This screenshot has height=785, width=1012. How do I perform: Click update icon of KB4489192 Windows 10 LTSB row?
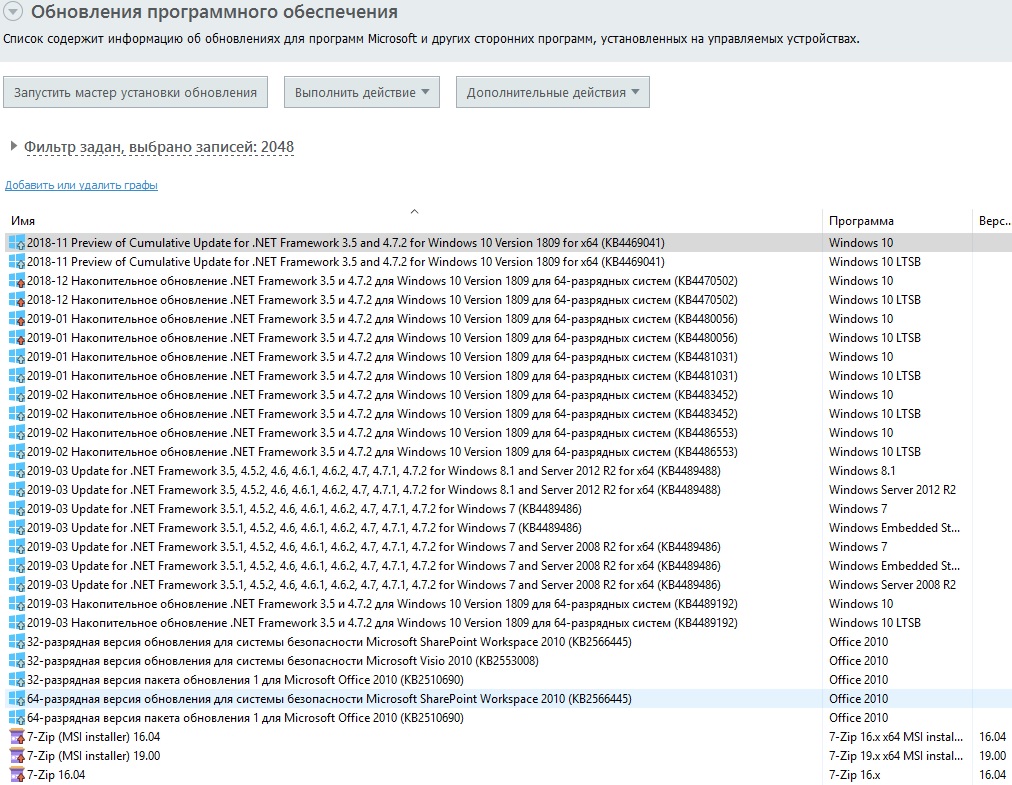(x=17, y=623)
